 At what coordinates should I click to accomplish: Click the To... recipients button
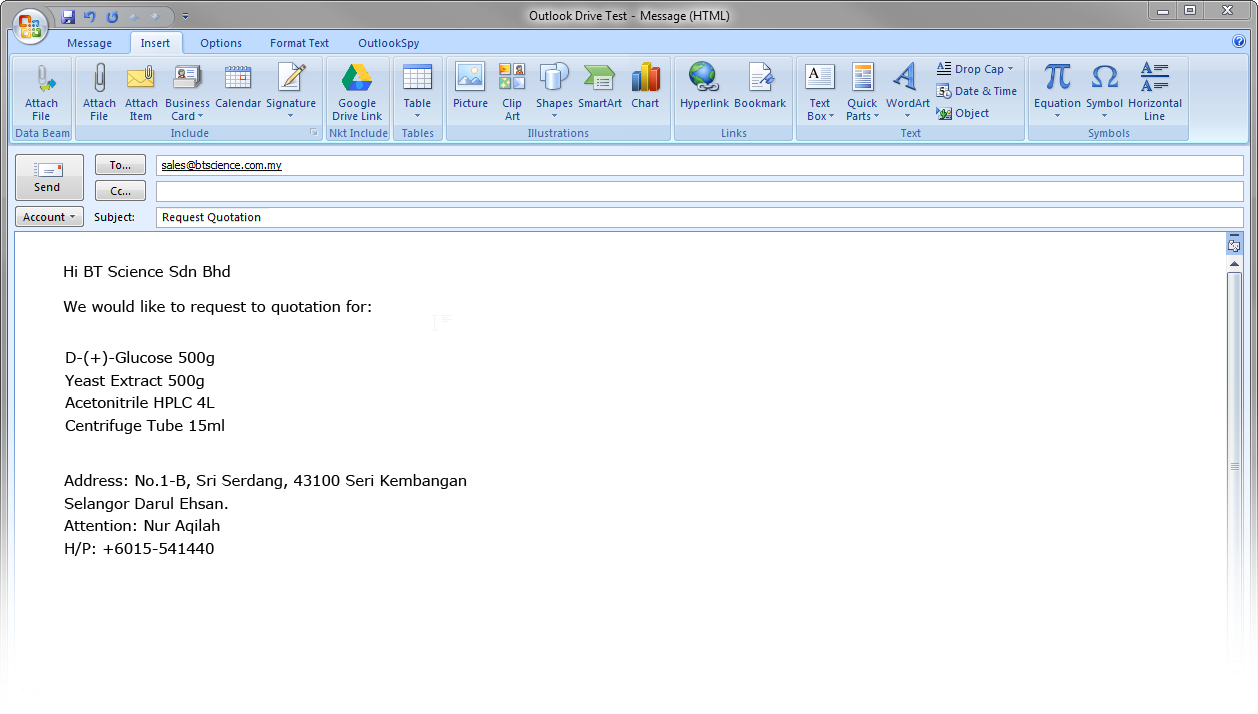(120, 165)
